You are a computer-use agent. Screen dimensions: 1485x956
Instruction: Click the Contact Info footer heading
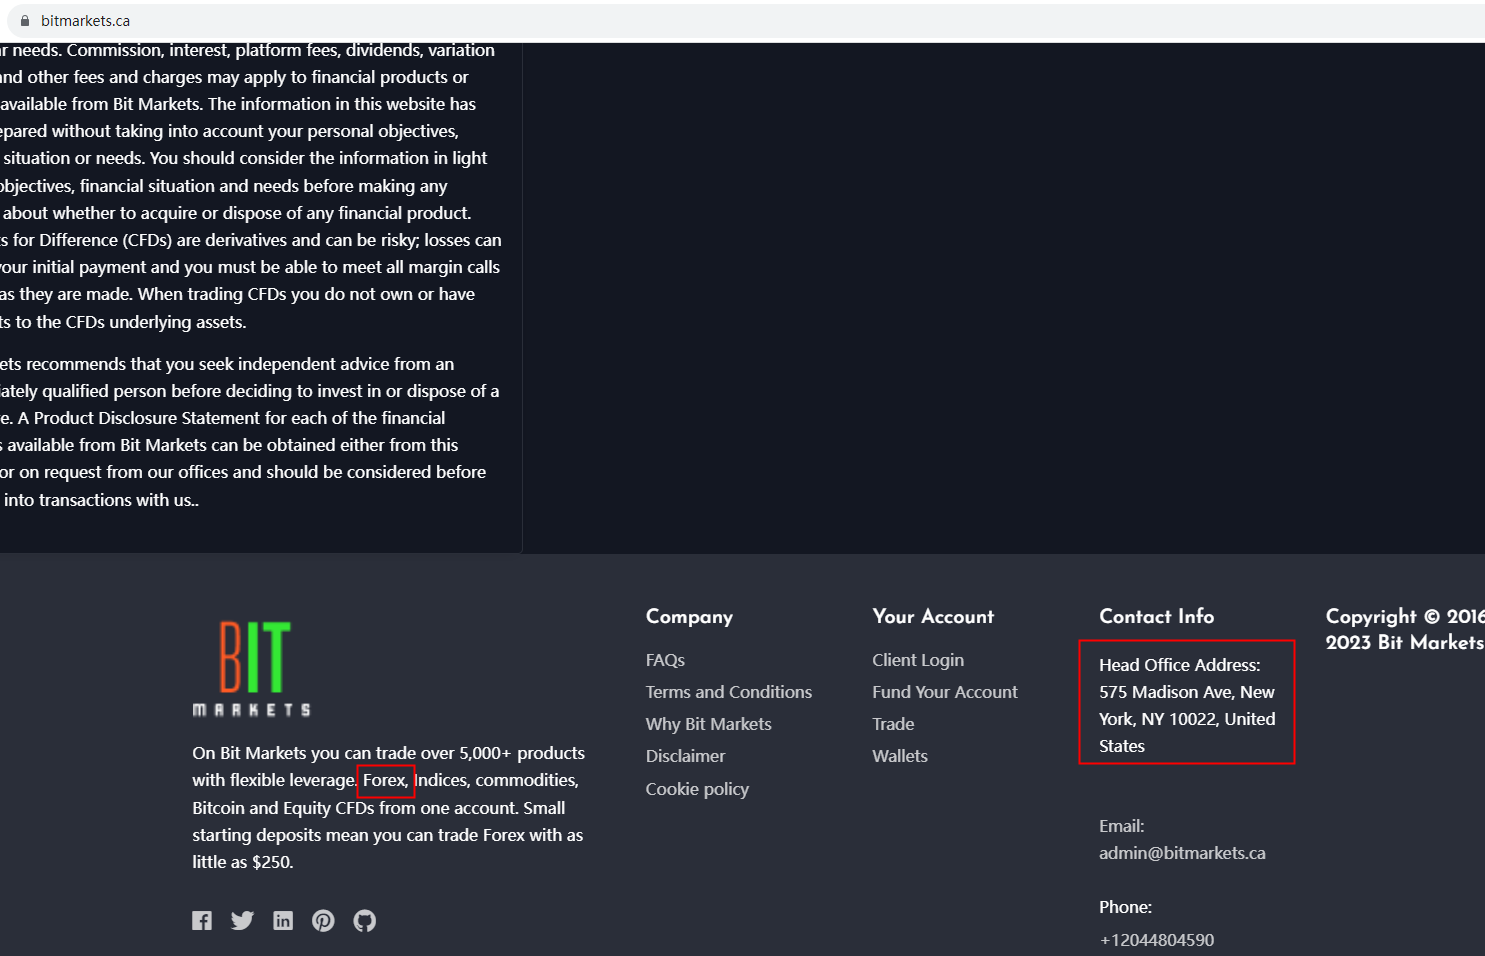tap(1157, 616)
